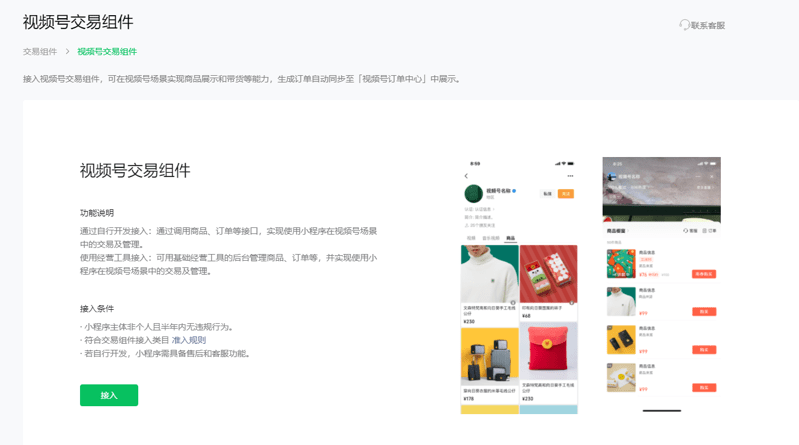This screenshot has height=445, width=799.
Task: Open three-dot menu in left phone preview
Action: click(570, 176)
